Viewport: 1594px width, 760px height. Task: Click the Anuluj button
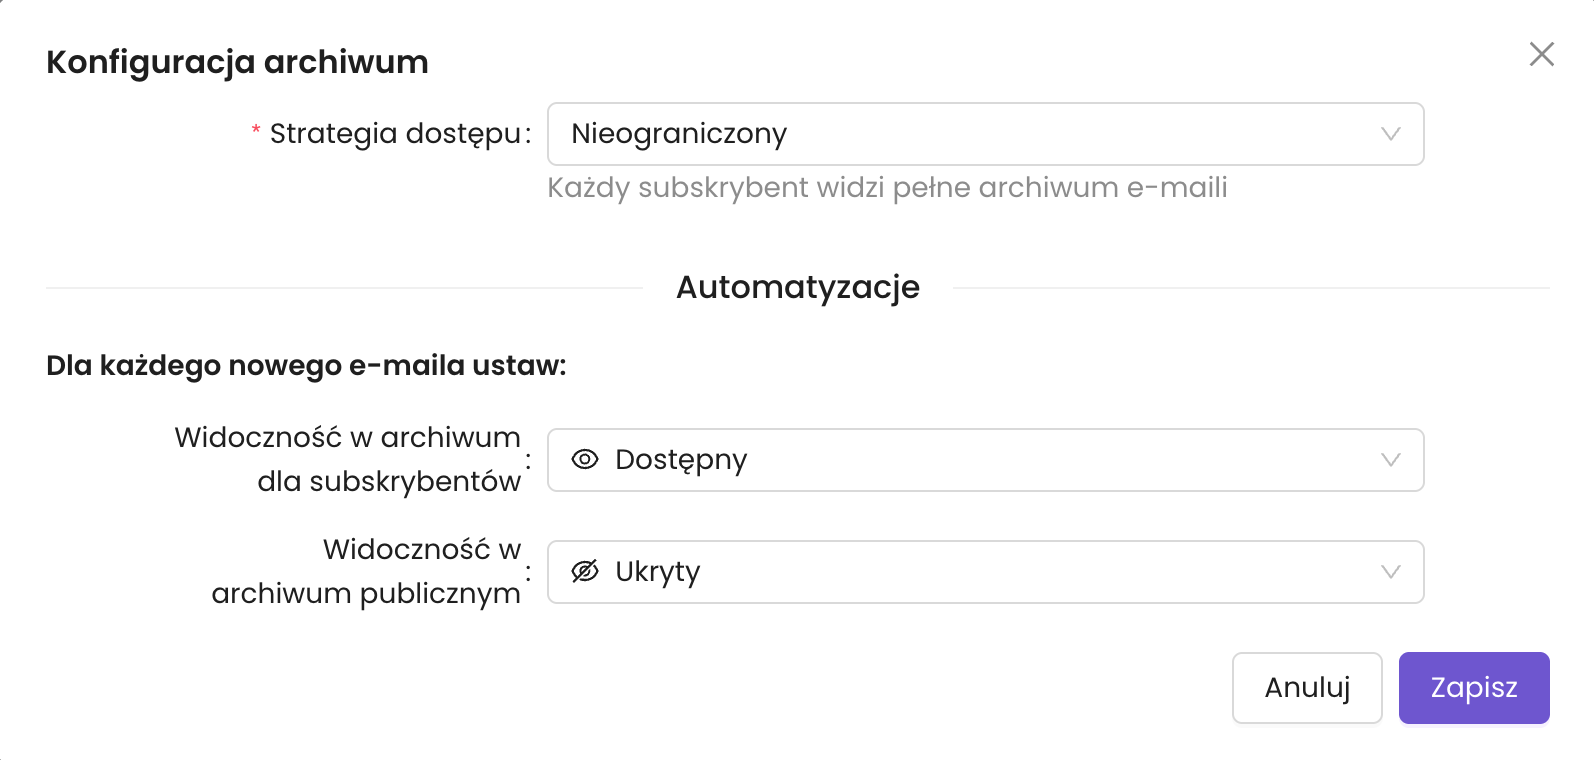pos(1306,688)
